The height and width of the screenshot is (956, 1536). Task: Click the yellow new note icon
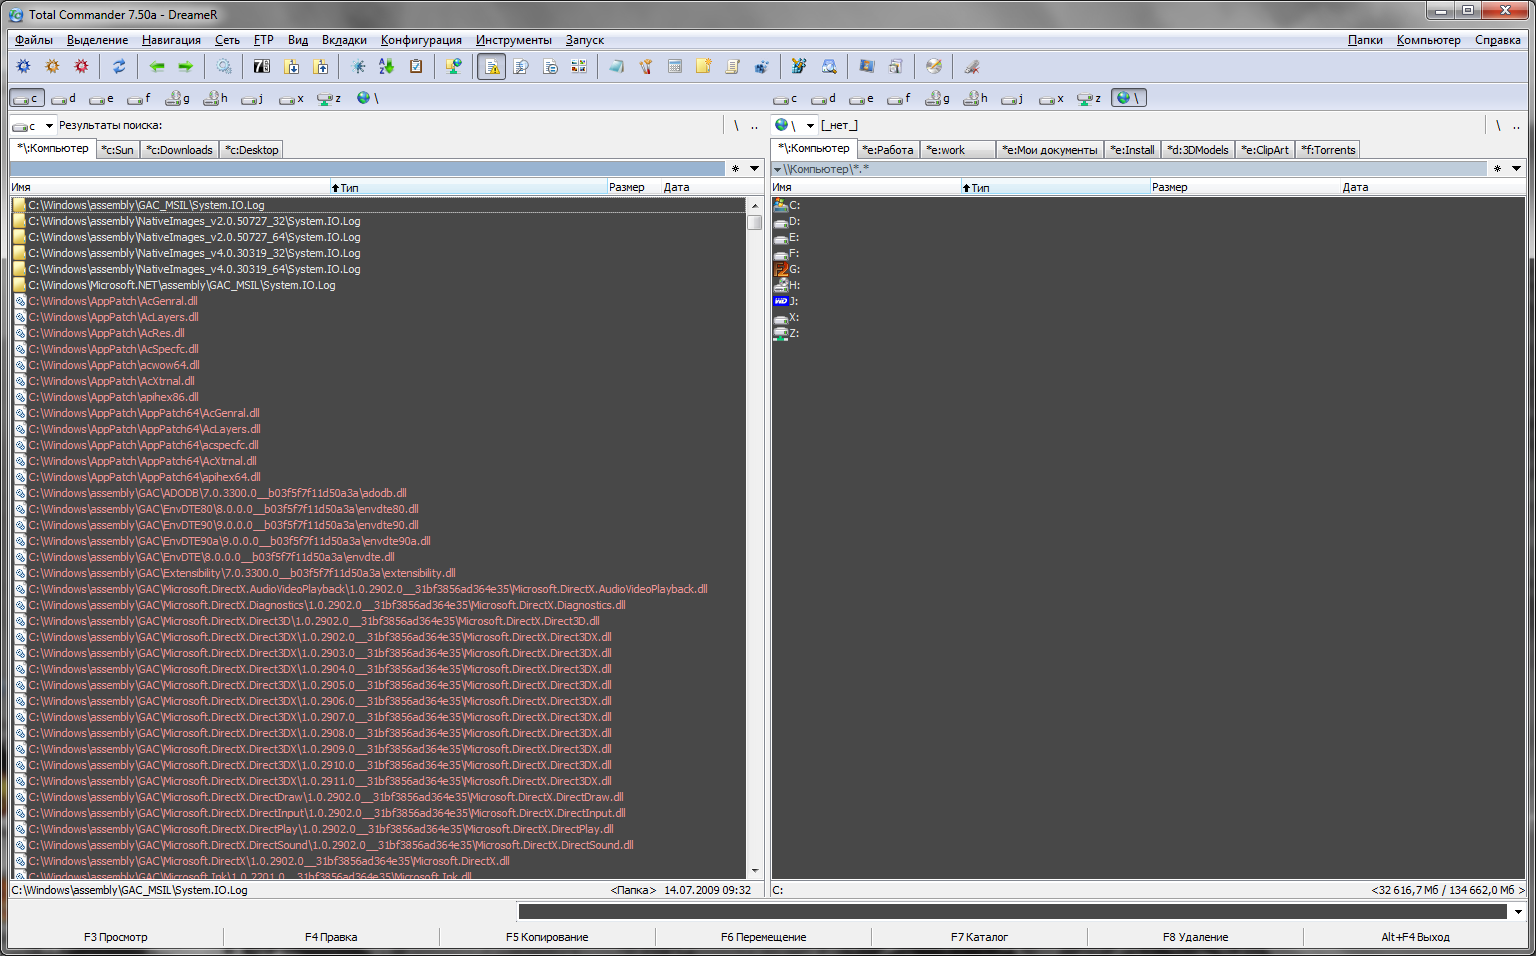(704, 66)
